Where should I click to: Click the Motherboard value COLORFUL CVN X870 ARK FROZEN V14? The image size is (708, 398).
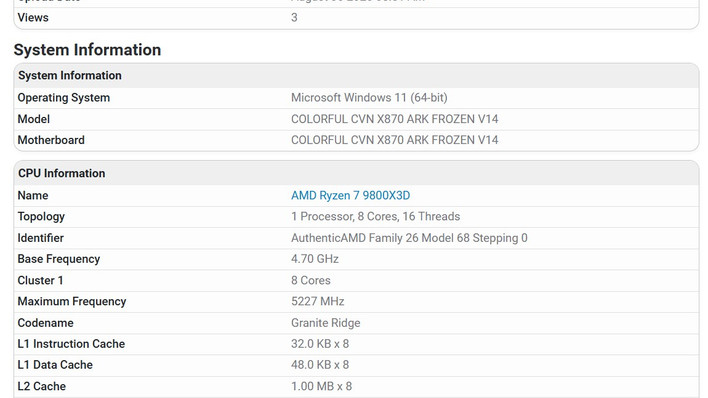(x=395, y=140)
